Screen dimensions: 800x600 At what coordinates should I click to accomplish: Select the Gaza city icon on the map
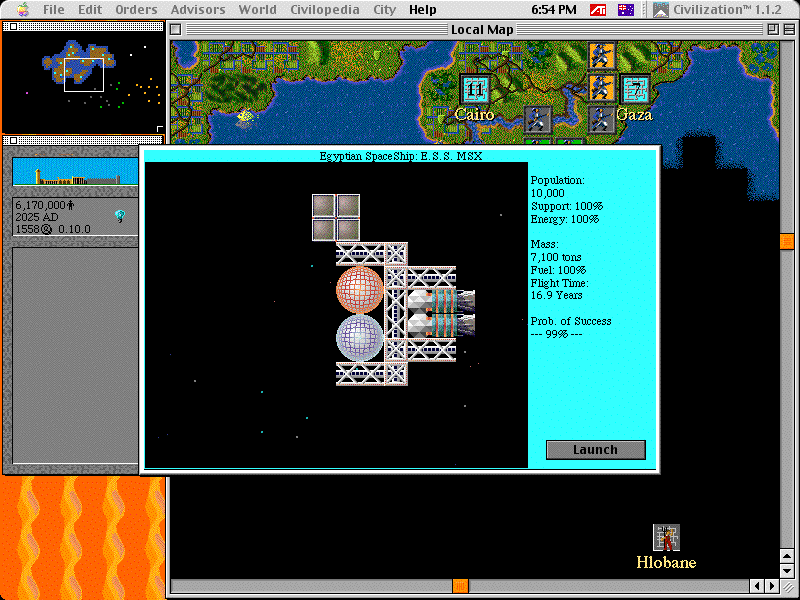pyautogui.click(x=636, y=90)
